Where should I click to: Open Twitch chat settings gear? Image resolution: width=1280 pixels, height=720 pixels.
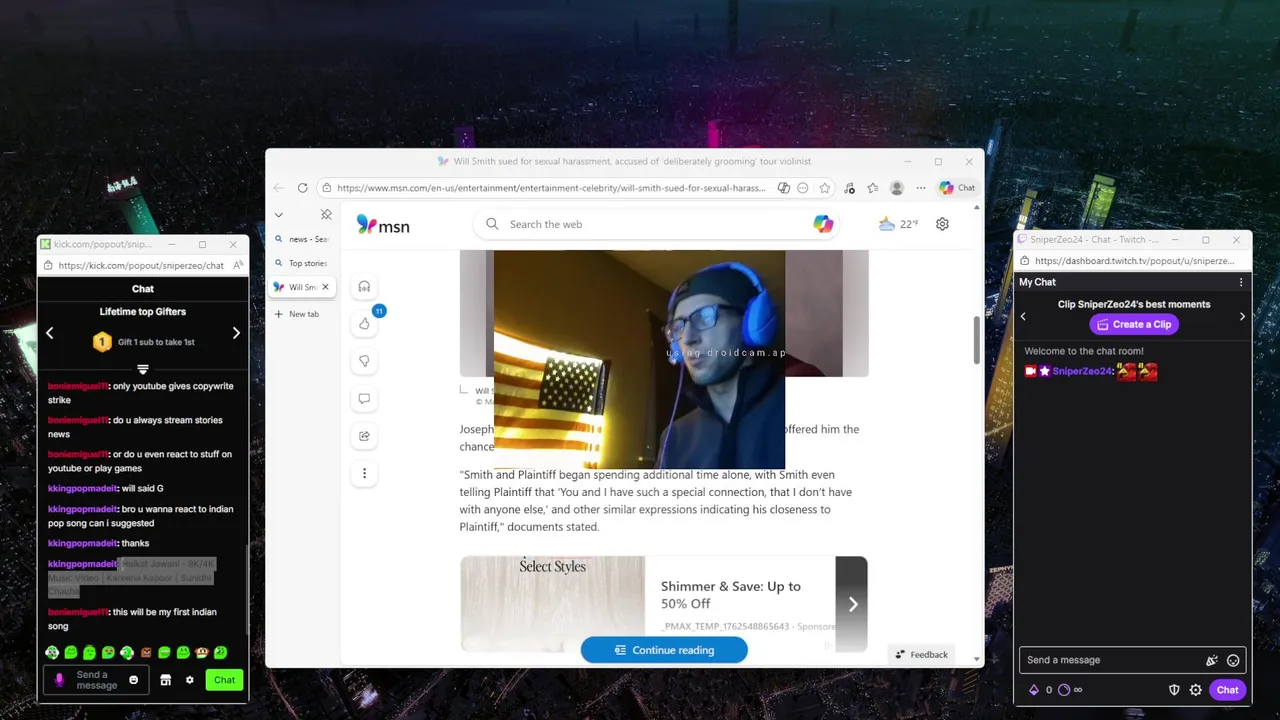1195,690
